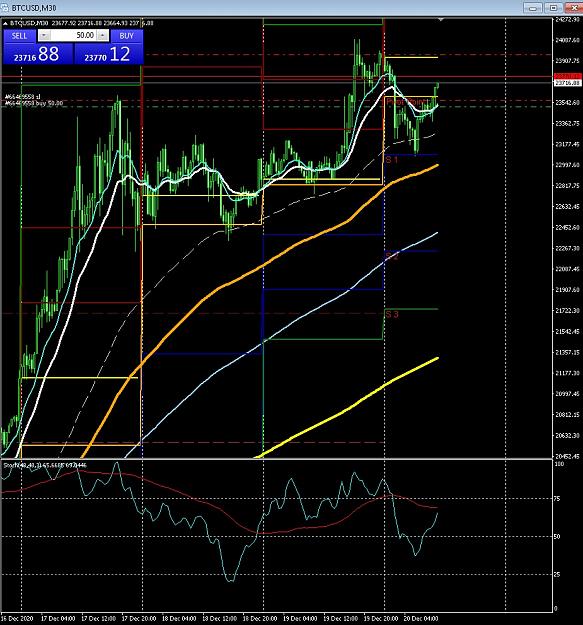Click the 23177.45 price scale value
This screenshot has height=625, width=583.
pyautogui.click(x=567, y=144)
